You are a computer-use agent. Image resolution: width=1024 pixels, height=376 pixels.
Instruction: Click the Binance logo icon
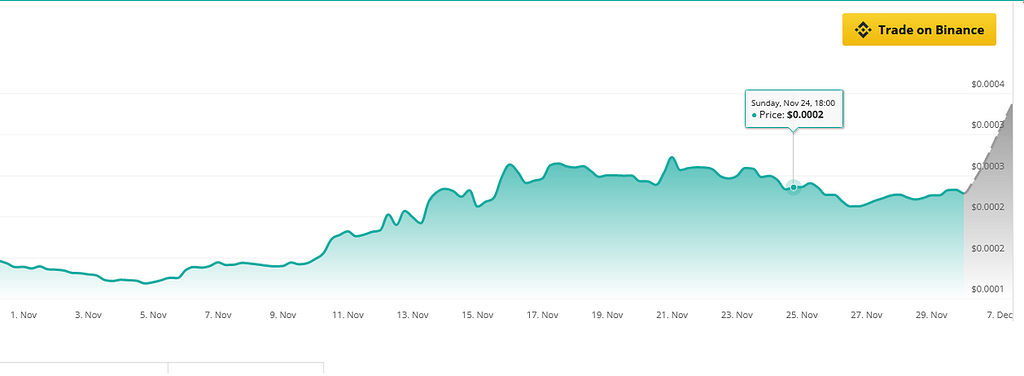863,29
